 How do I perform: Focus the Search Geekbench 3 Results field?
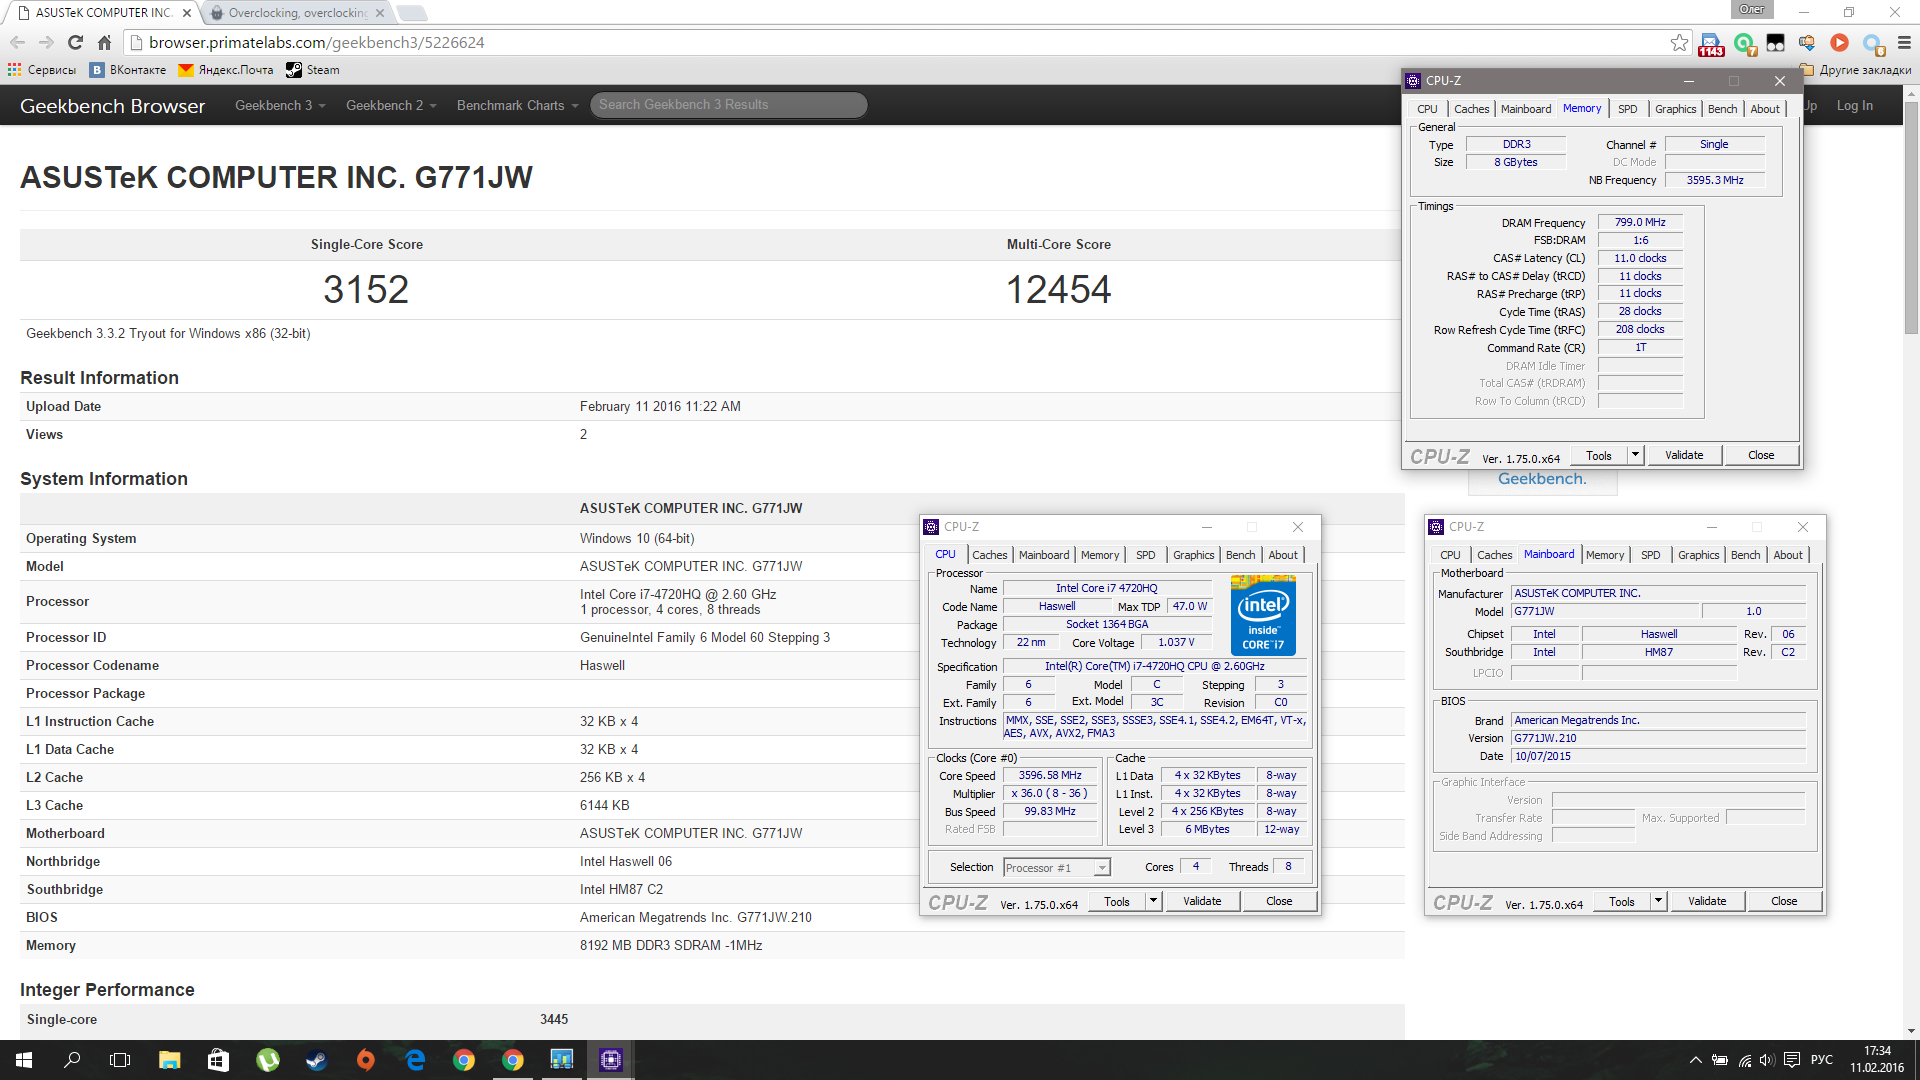point(728,105)
